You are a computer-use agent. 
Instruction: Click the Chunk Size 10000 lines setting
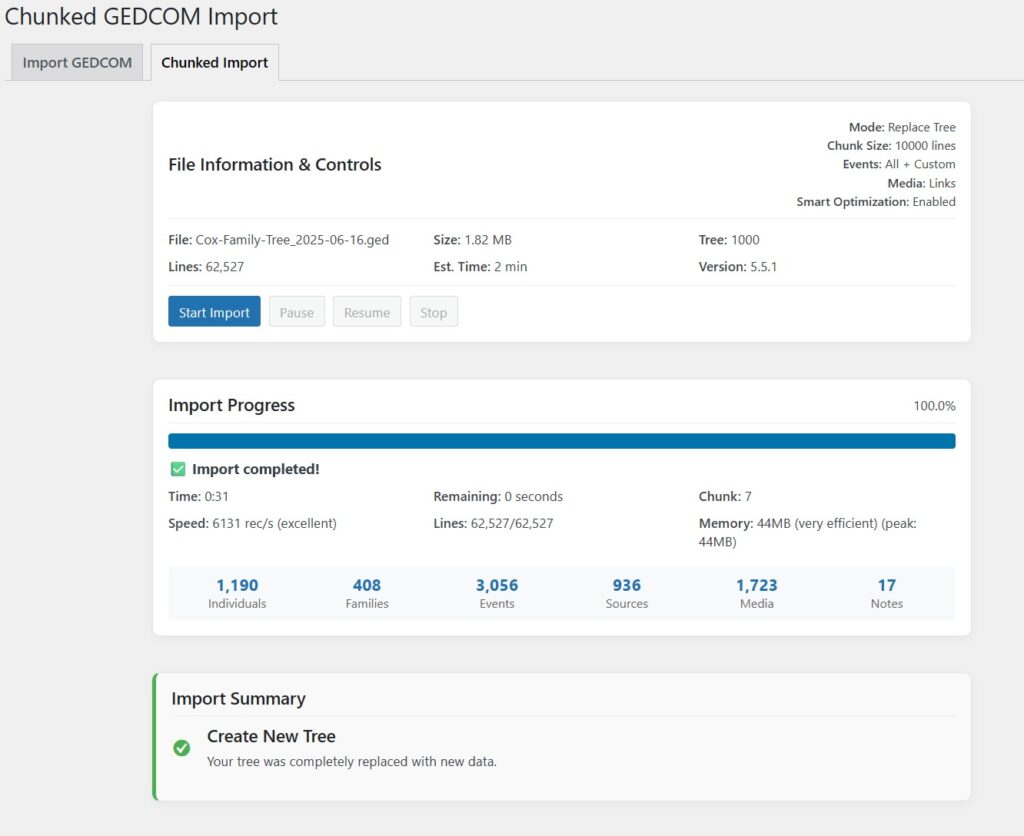891,146
